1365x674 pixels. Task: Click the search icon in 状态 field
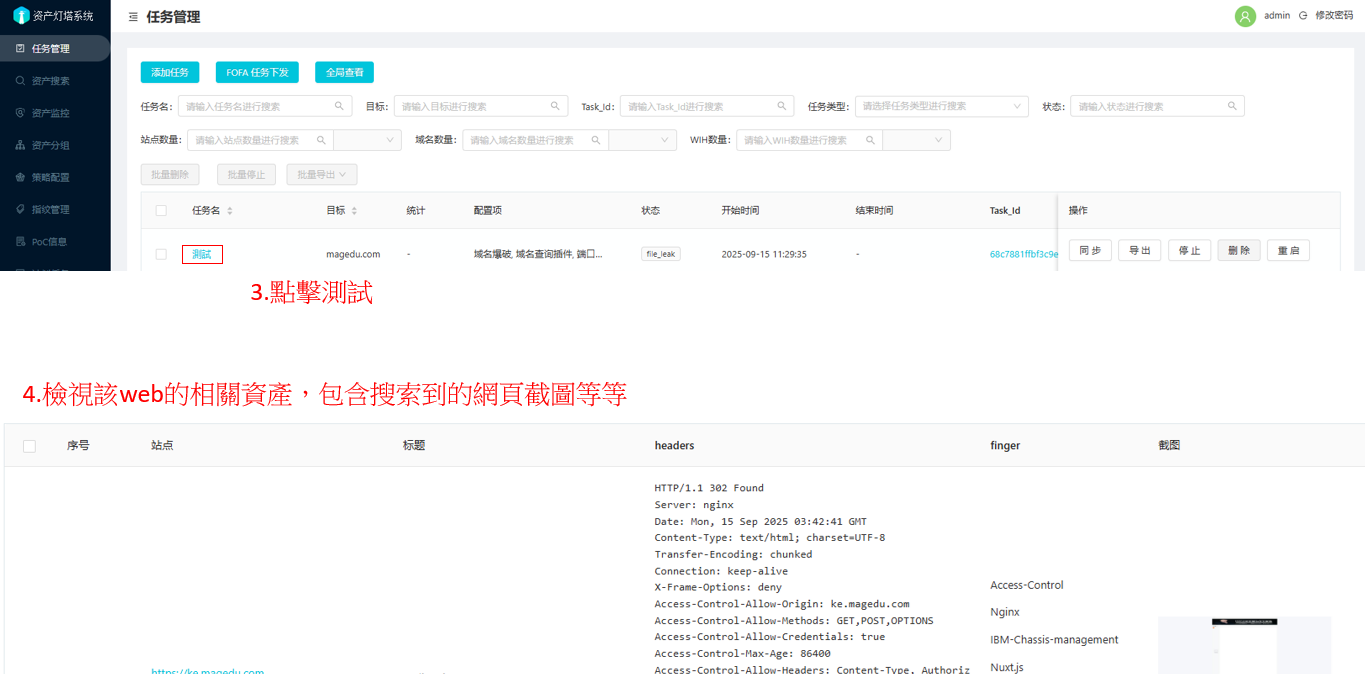tap(1232, 106)
